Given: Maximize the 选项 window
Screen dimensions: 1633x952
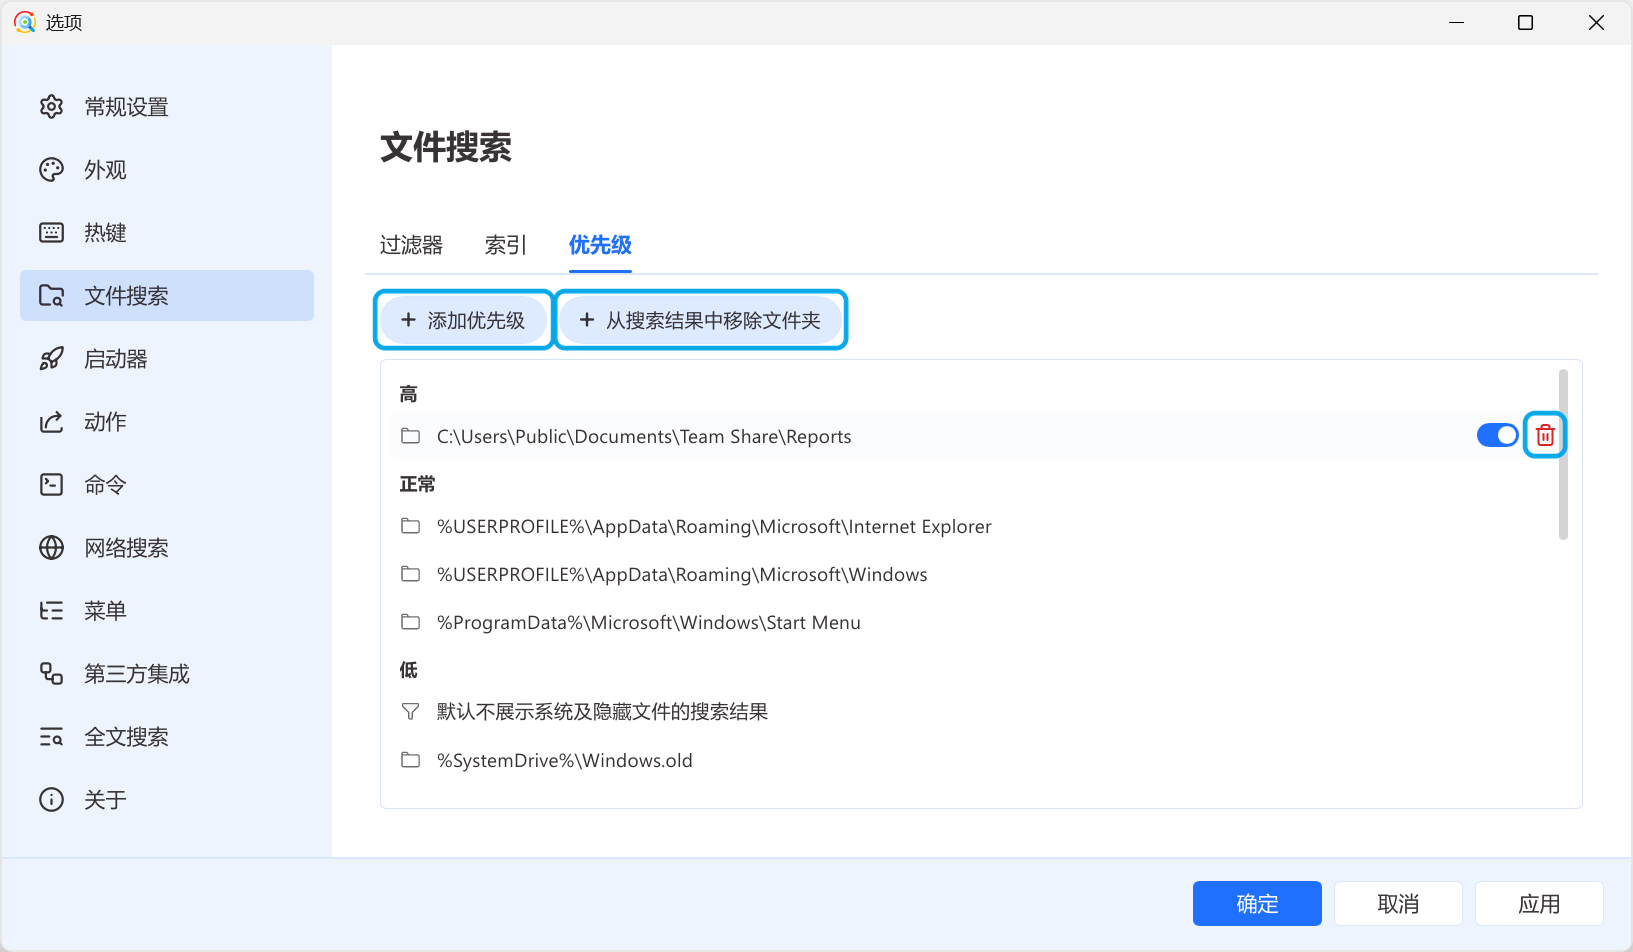Looking at the screenshot, I should (1525, 22).
